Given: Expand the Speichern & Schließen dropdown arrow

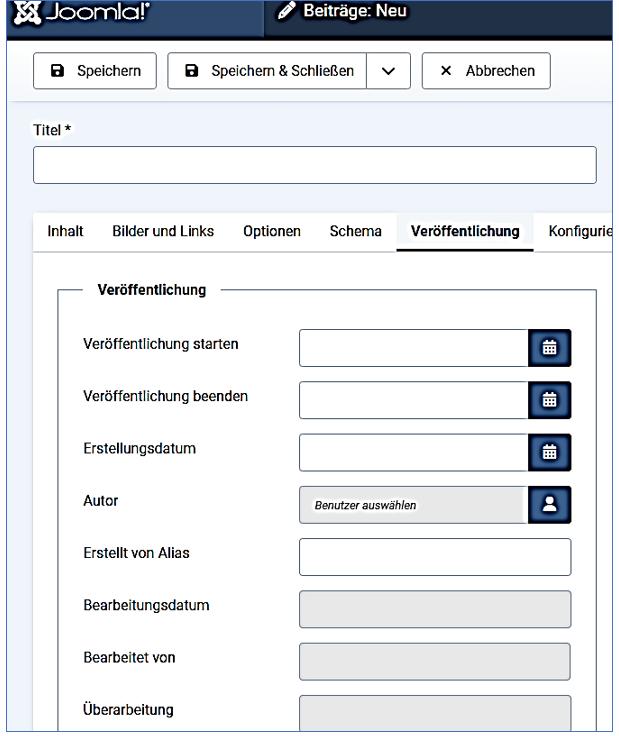Looking at the screenshot, I should (x=388, y=71).
